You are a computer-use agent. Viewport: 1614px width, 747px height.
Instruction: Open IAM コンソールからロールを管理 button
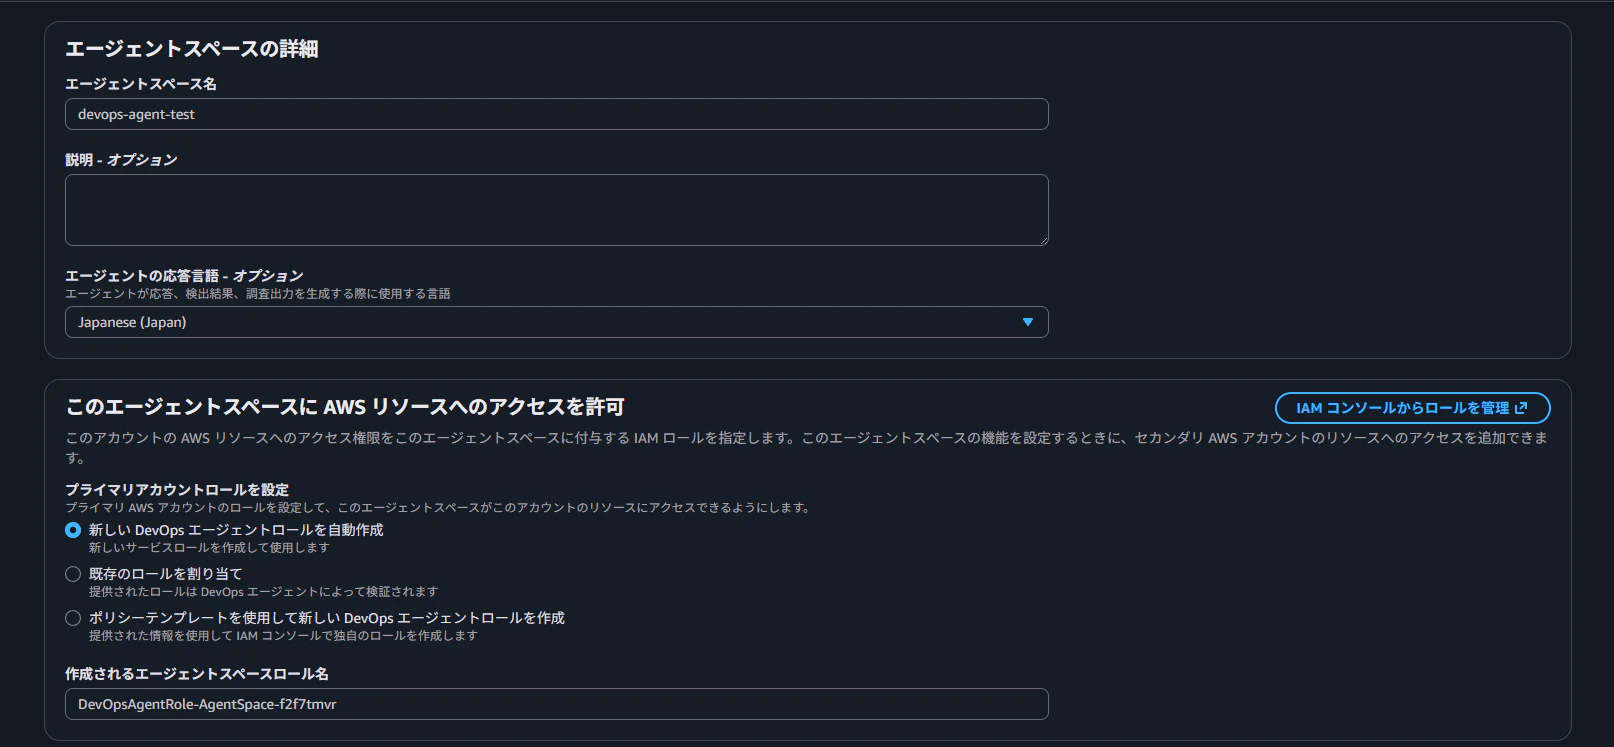click(x=1412, y=408)
